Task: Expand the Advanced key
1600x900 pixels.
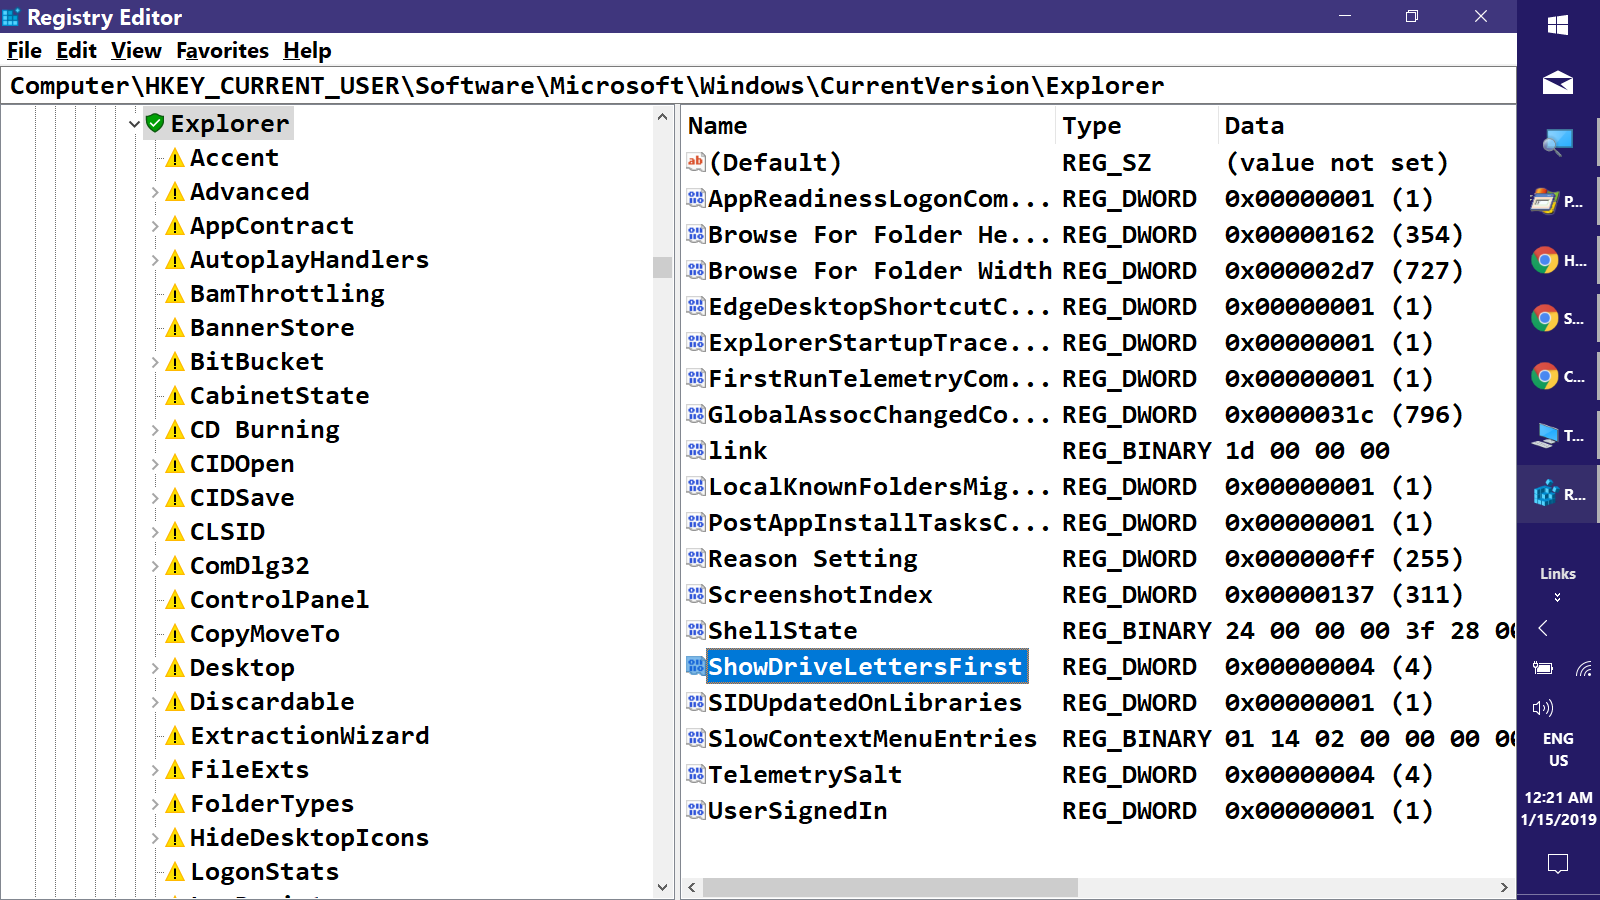Action: (x=155, y=192)
